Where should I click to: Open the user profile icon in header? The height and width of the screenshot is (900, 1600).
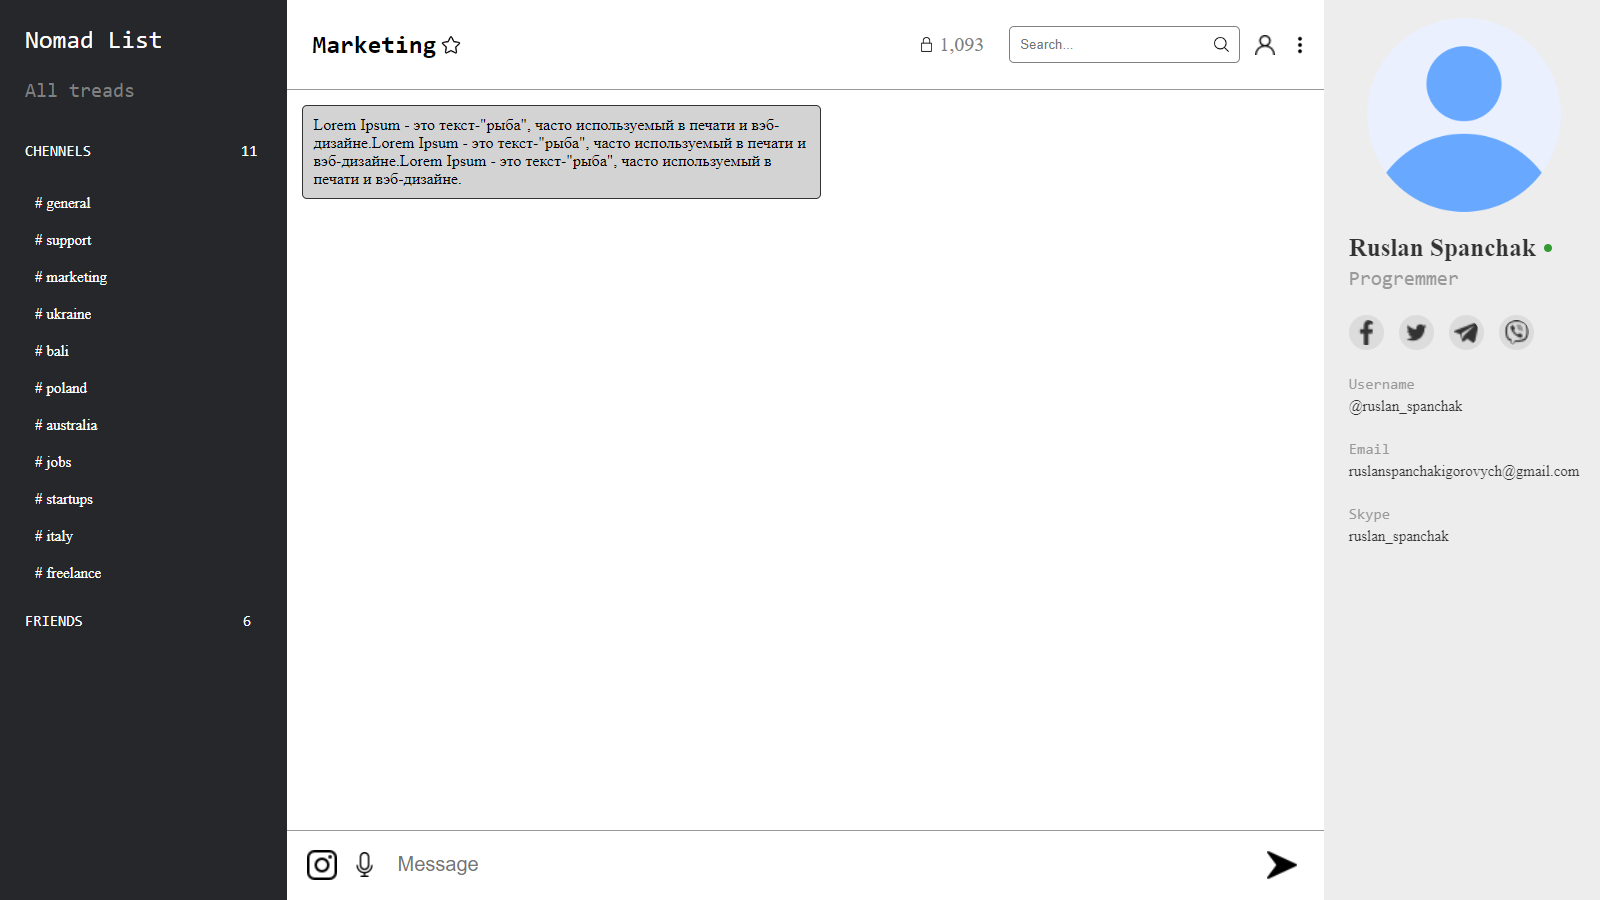(x=1265, y=45)
